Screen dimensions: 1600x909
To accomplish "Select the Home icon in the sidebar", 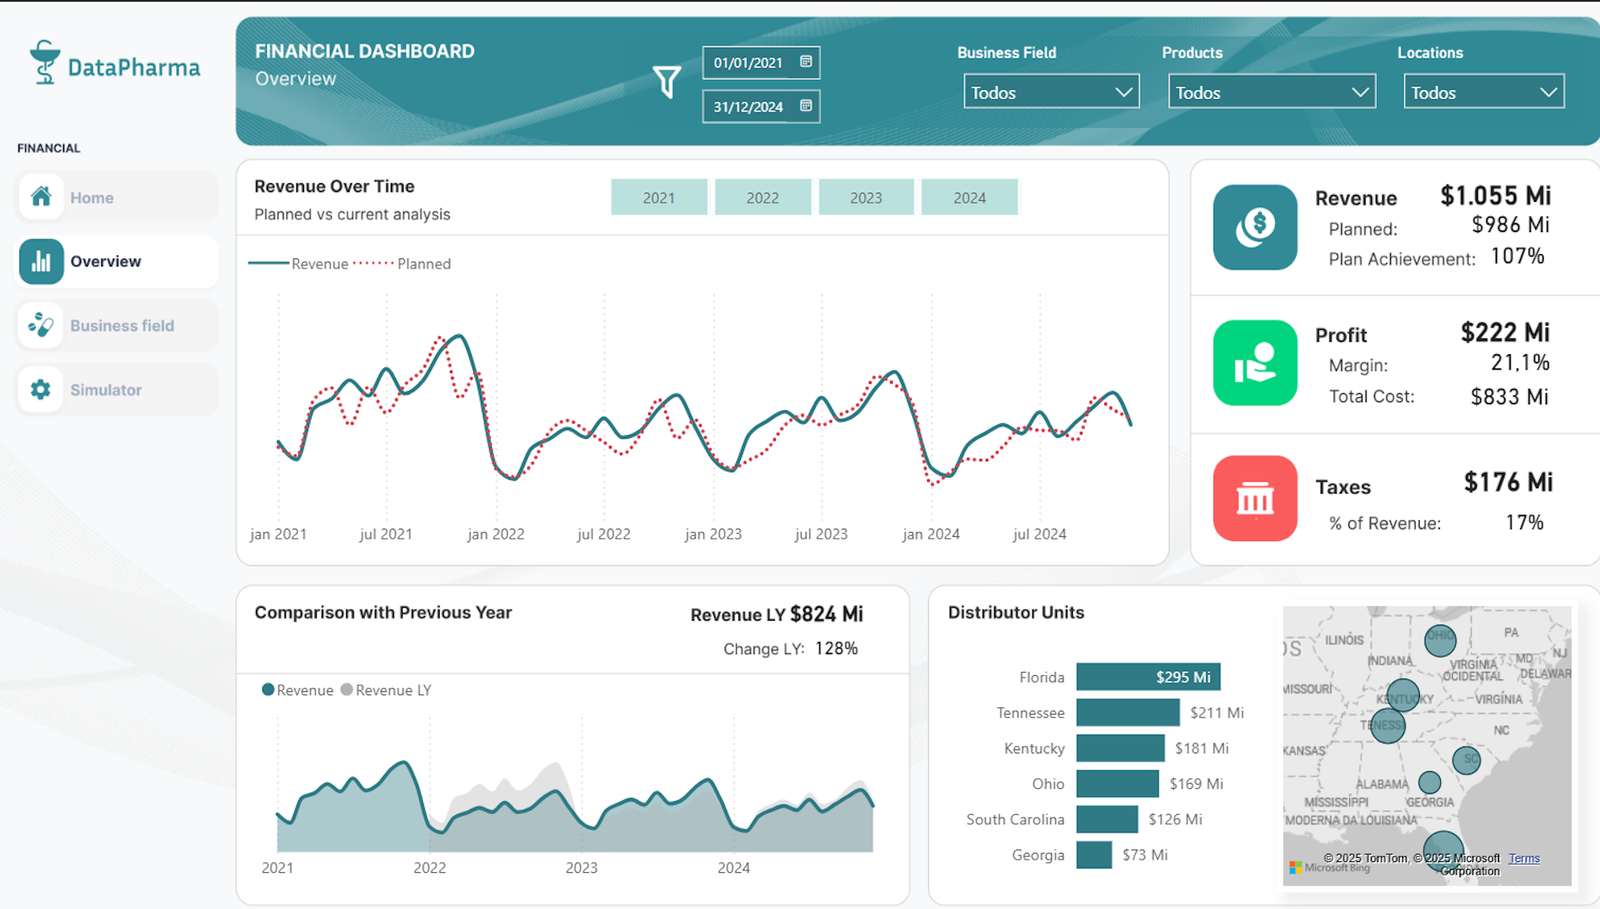I will 40,197.
